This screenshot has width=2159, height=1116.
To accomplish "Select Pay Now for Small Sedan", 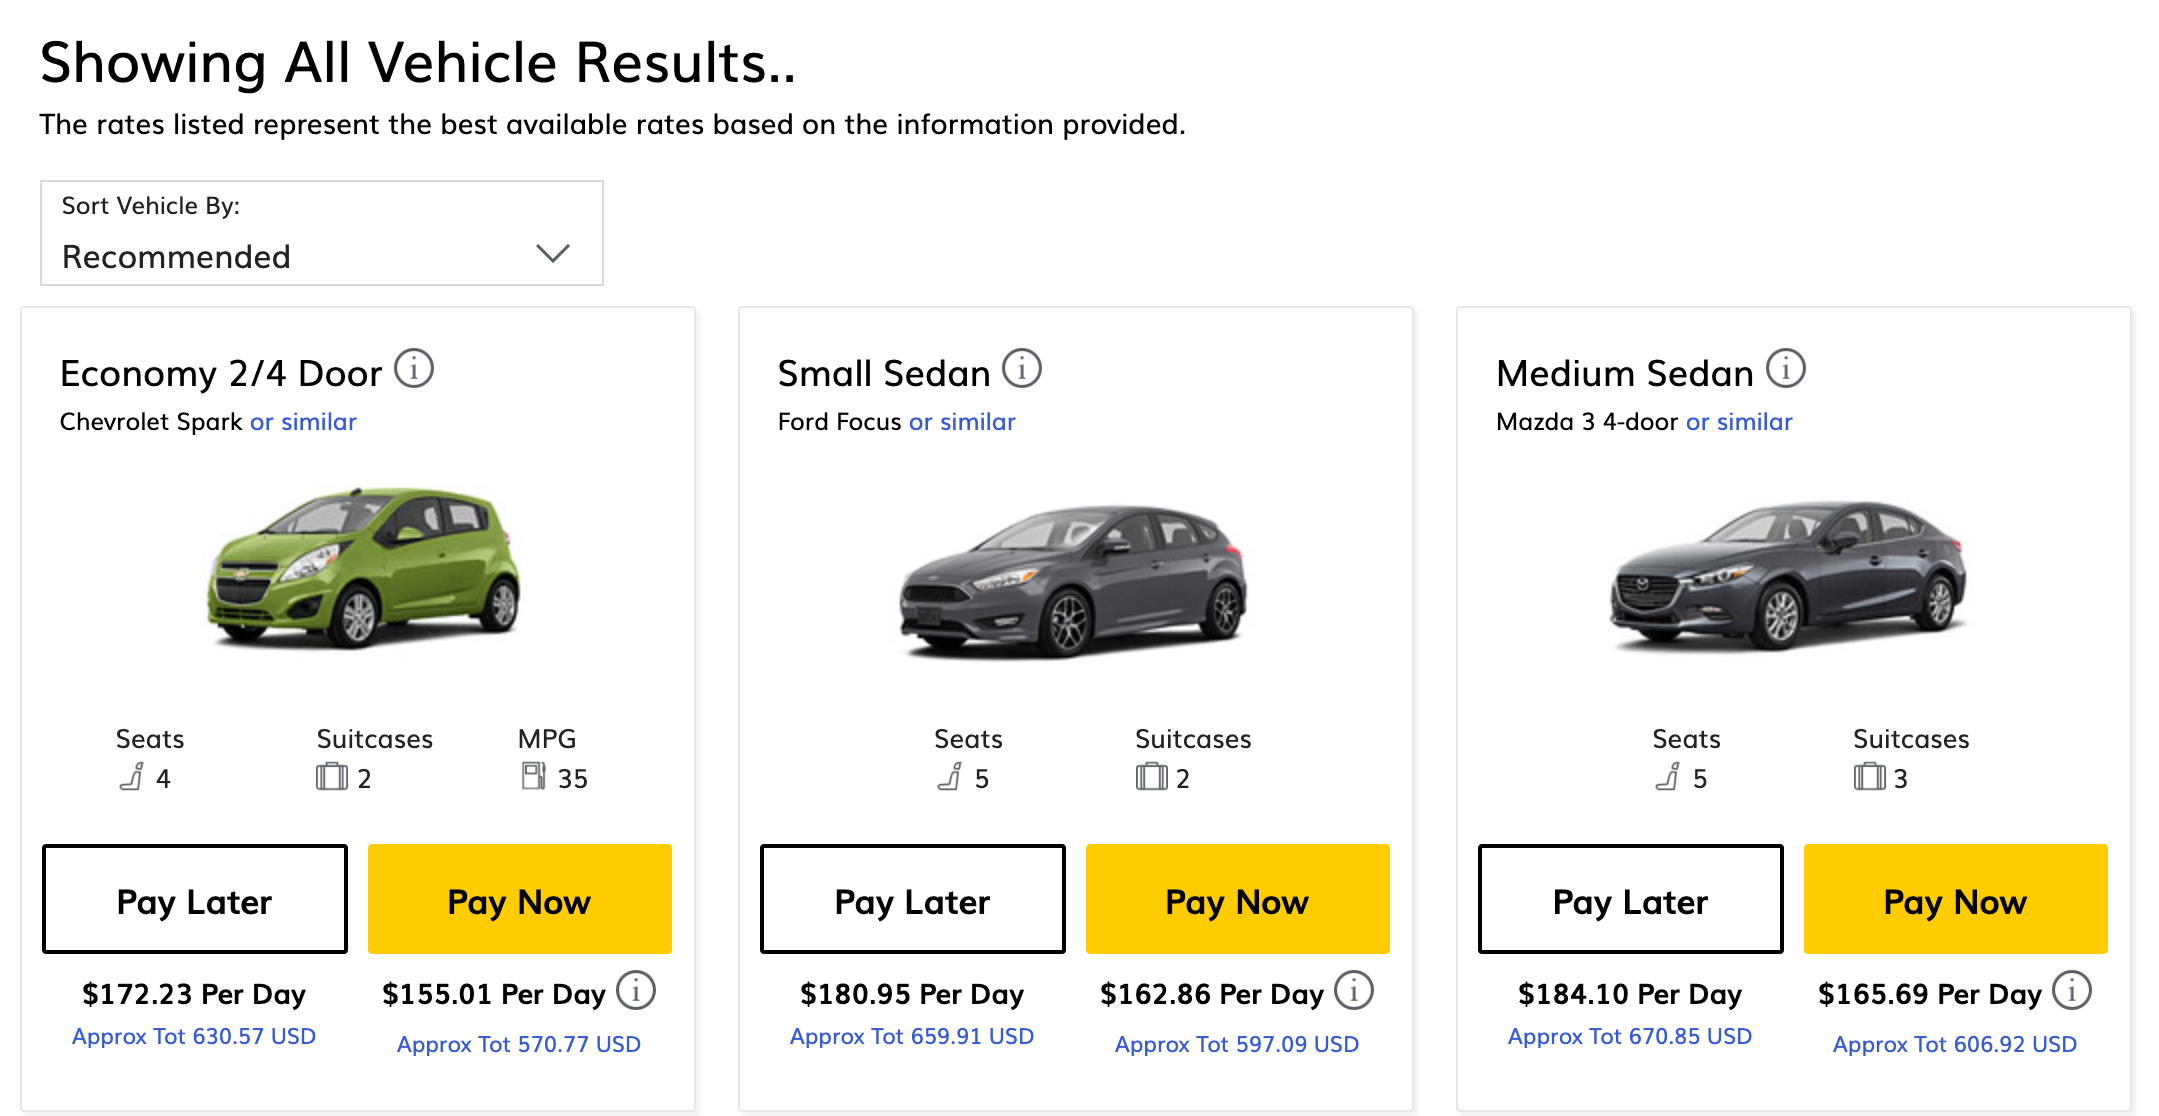I will click(1237, 900).
